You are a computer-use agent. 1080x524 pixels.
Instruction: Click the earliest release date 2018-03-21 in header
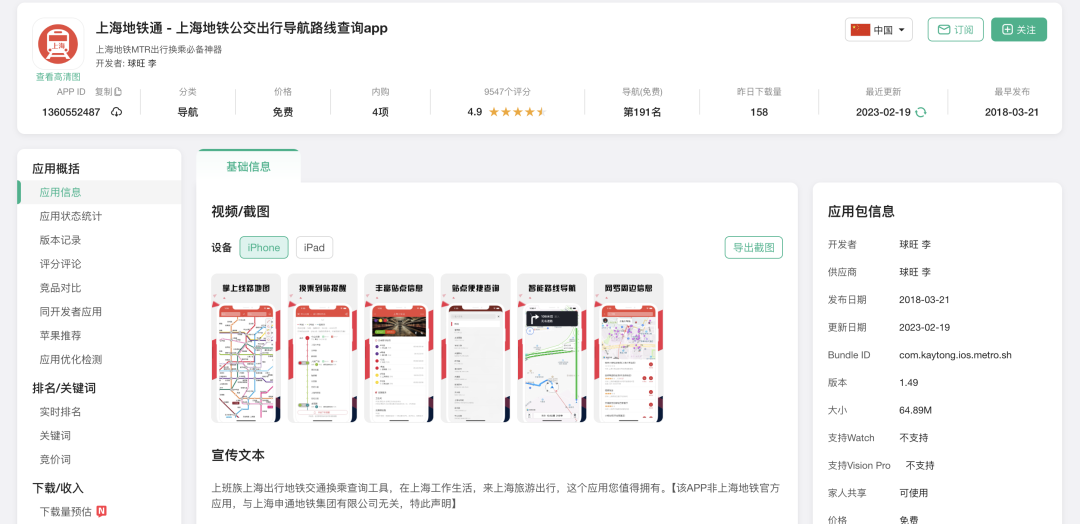[1012, 112]
